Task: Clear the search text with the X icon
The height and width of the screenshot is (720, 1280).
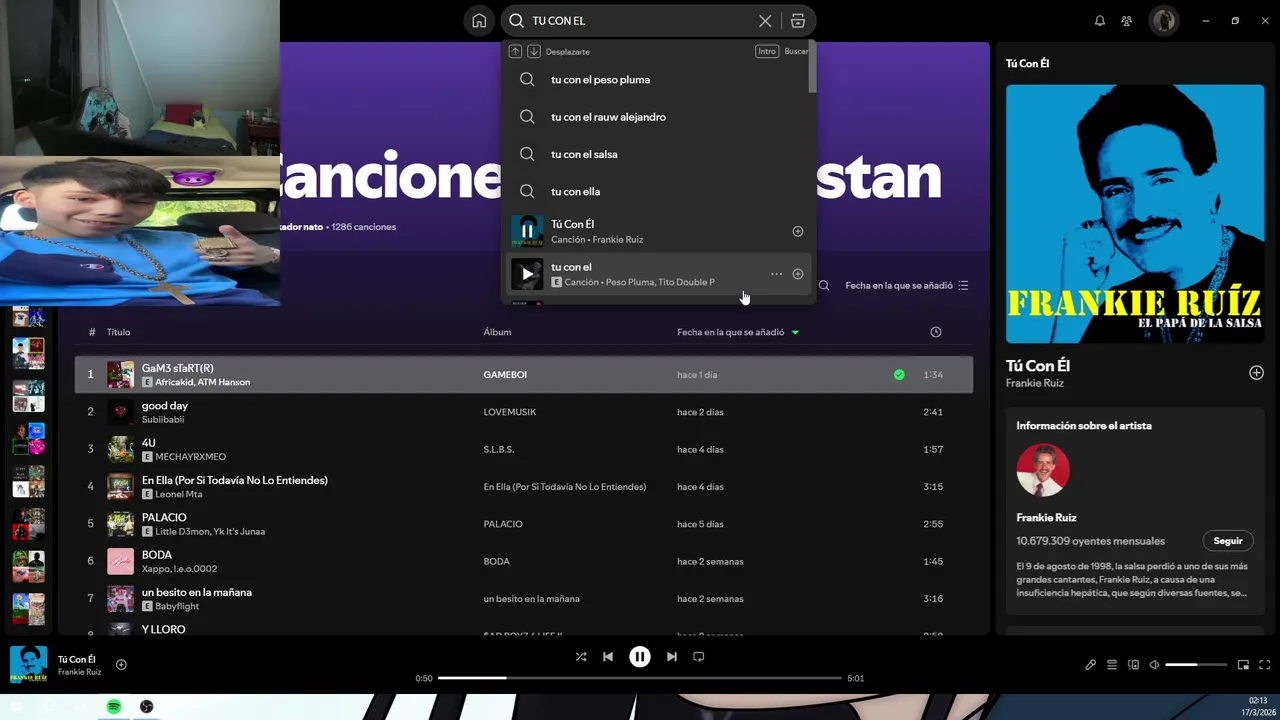Action: [765, 21]
